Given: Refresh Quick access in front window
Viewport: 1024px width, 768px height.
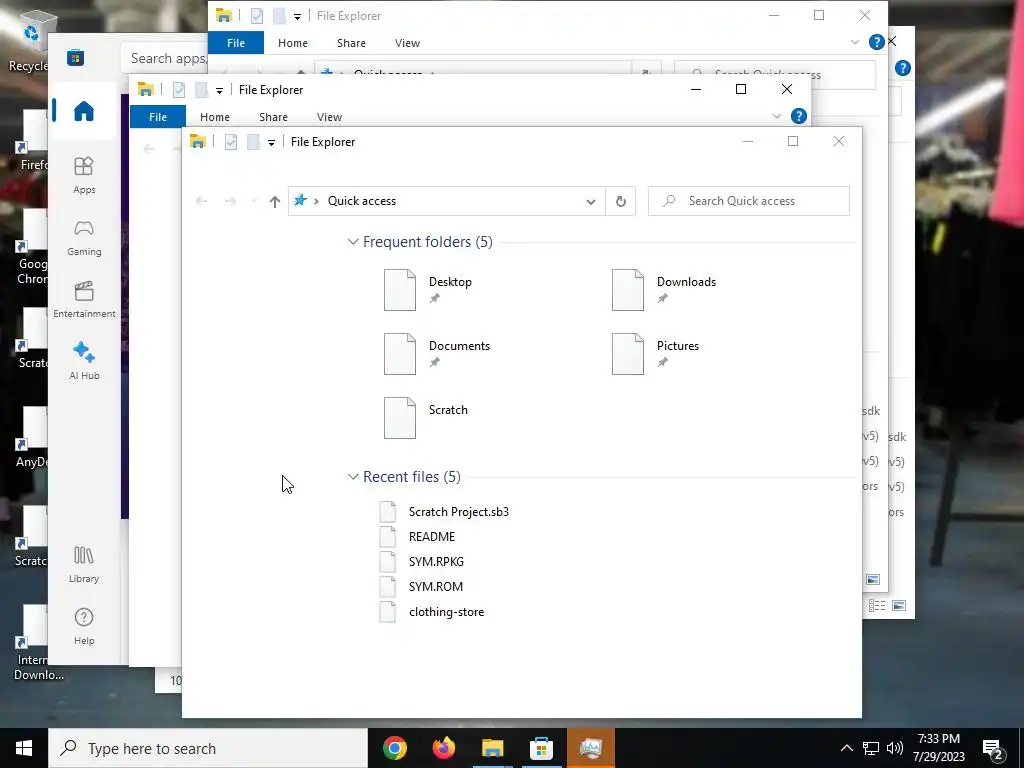Looking at the screenshot, I should (x=620, y=201).
